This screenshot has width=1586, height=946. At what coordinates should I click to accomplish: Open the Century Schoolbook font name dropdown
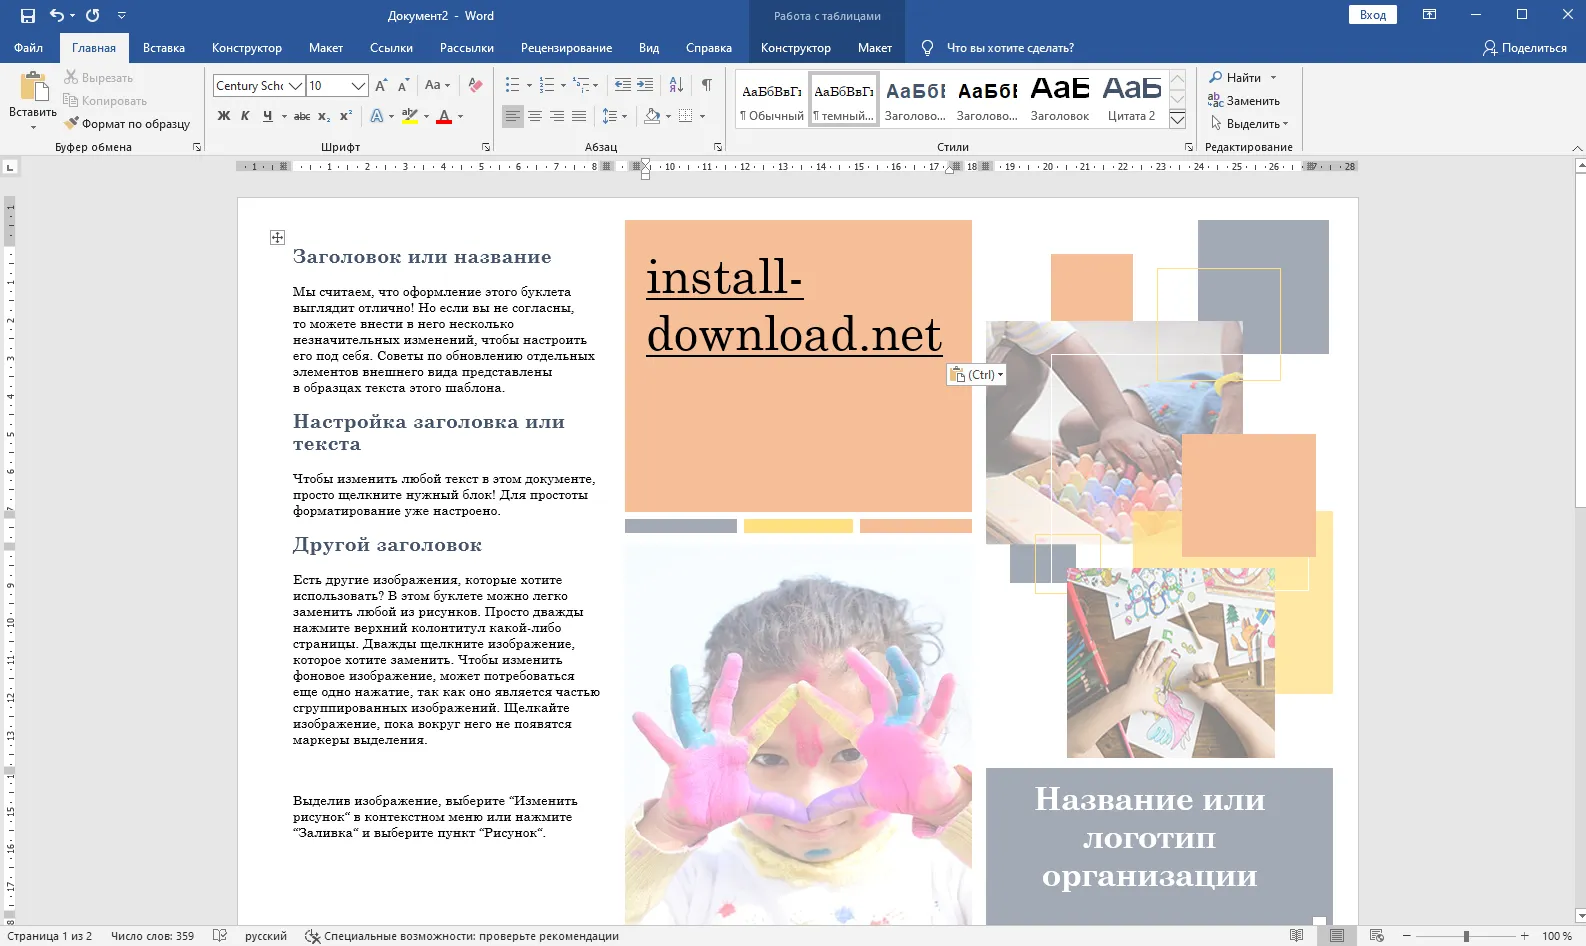296,86
